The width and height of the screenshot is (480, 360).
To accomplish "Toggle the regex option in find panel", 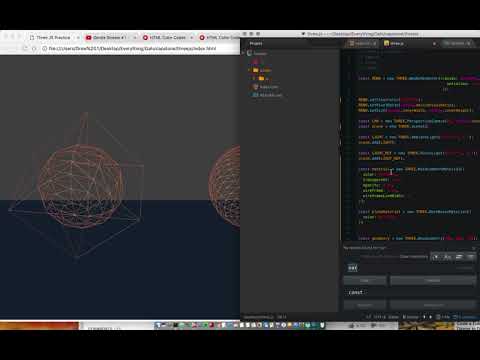I will click(x=435, y=257).
